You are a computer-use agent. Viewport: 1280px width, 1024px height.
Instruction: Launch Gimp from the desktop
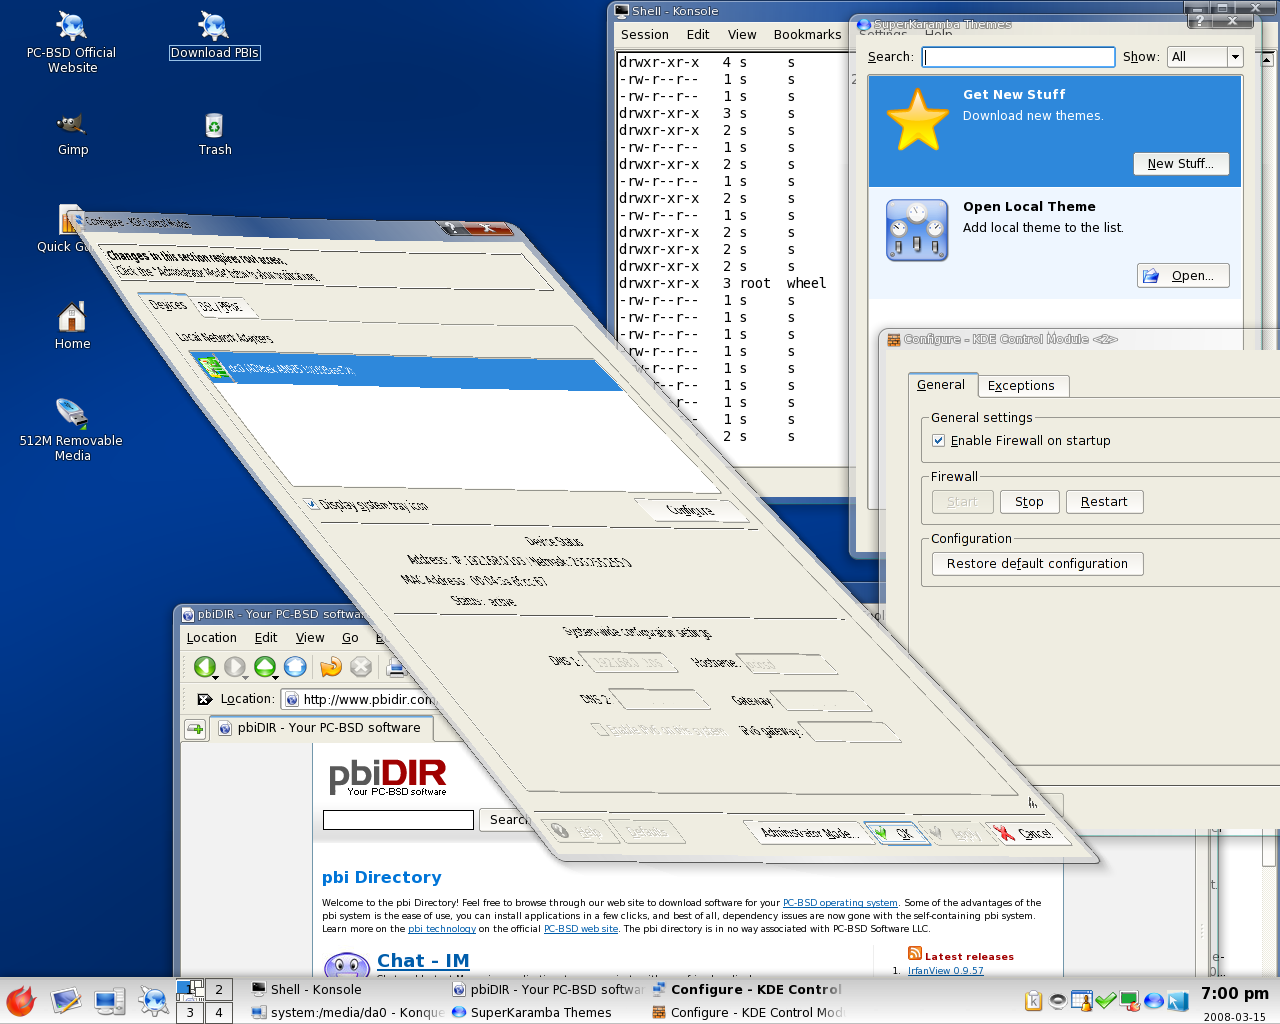[x=72, y=134]
